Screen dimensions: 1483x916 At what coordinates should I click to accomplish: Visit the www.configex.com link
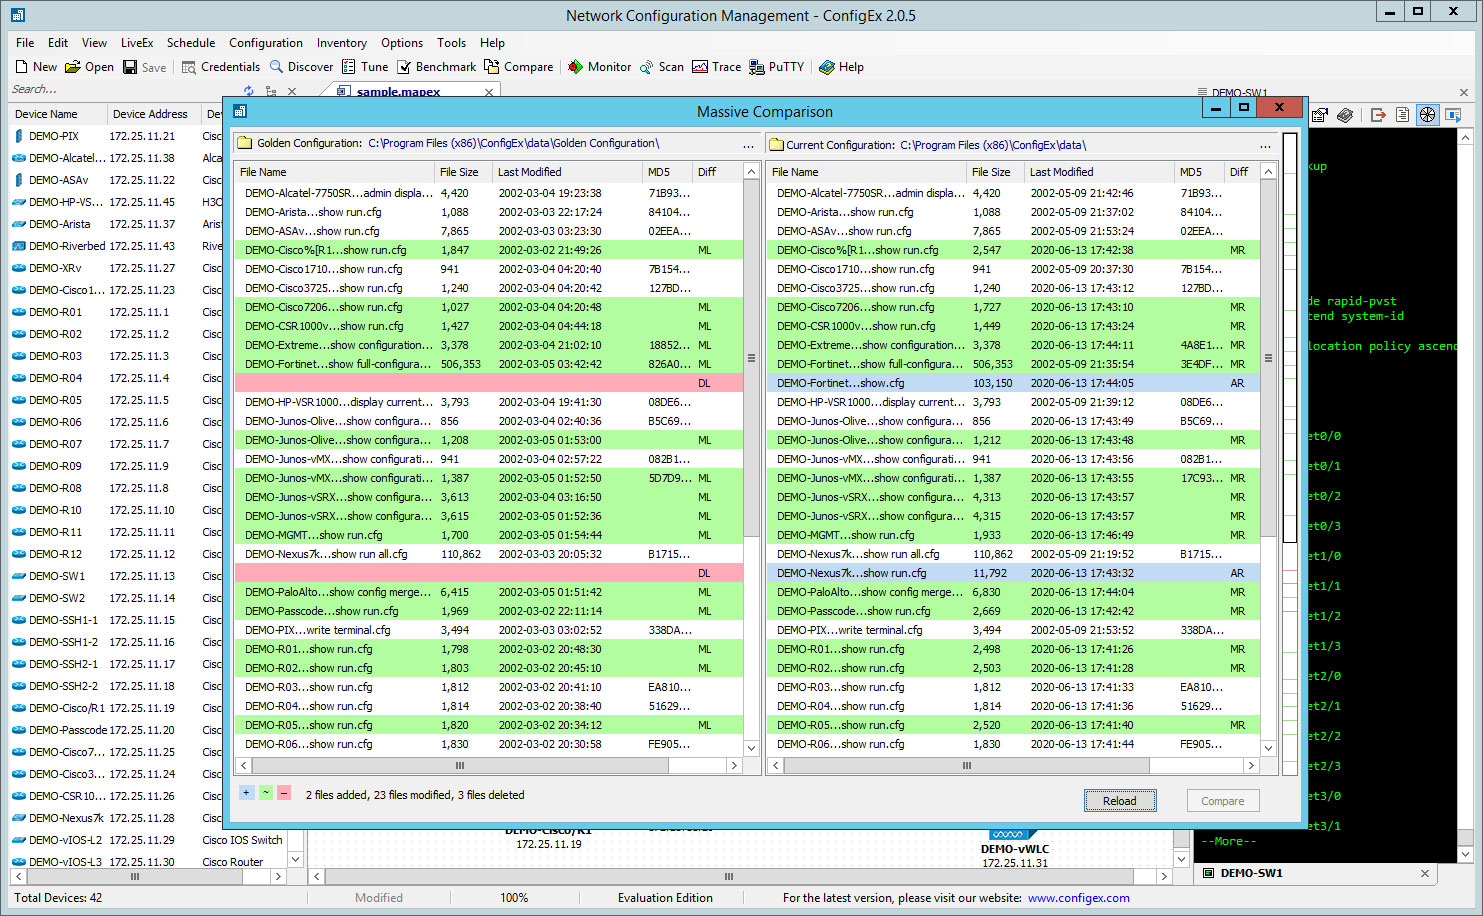[x=1079, y=898]
